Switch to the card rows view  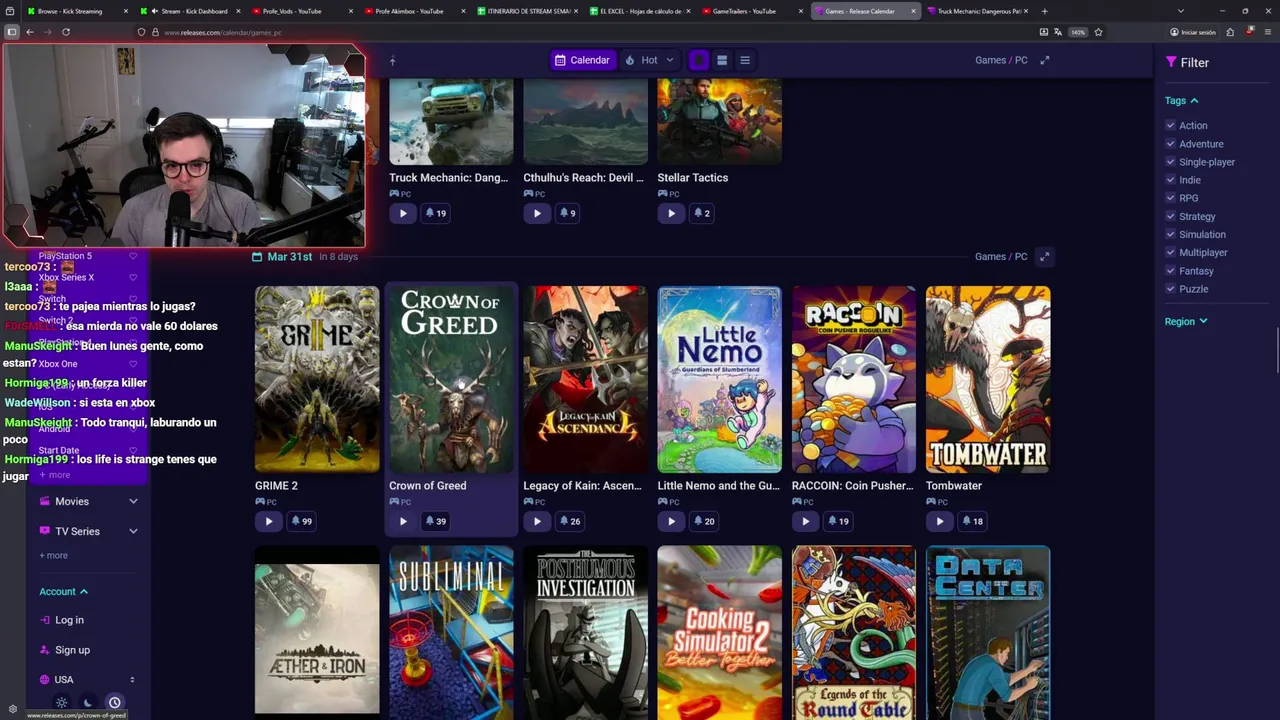pos(722,60)
